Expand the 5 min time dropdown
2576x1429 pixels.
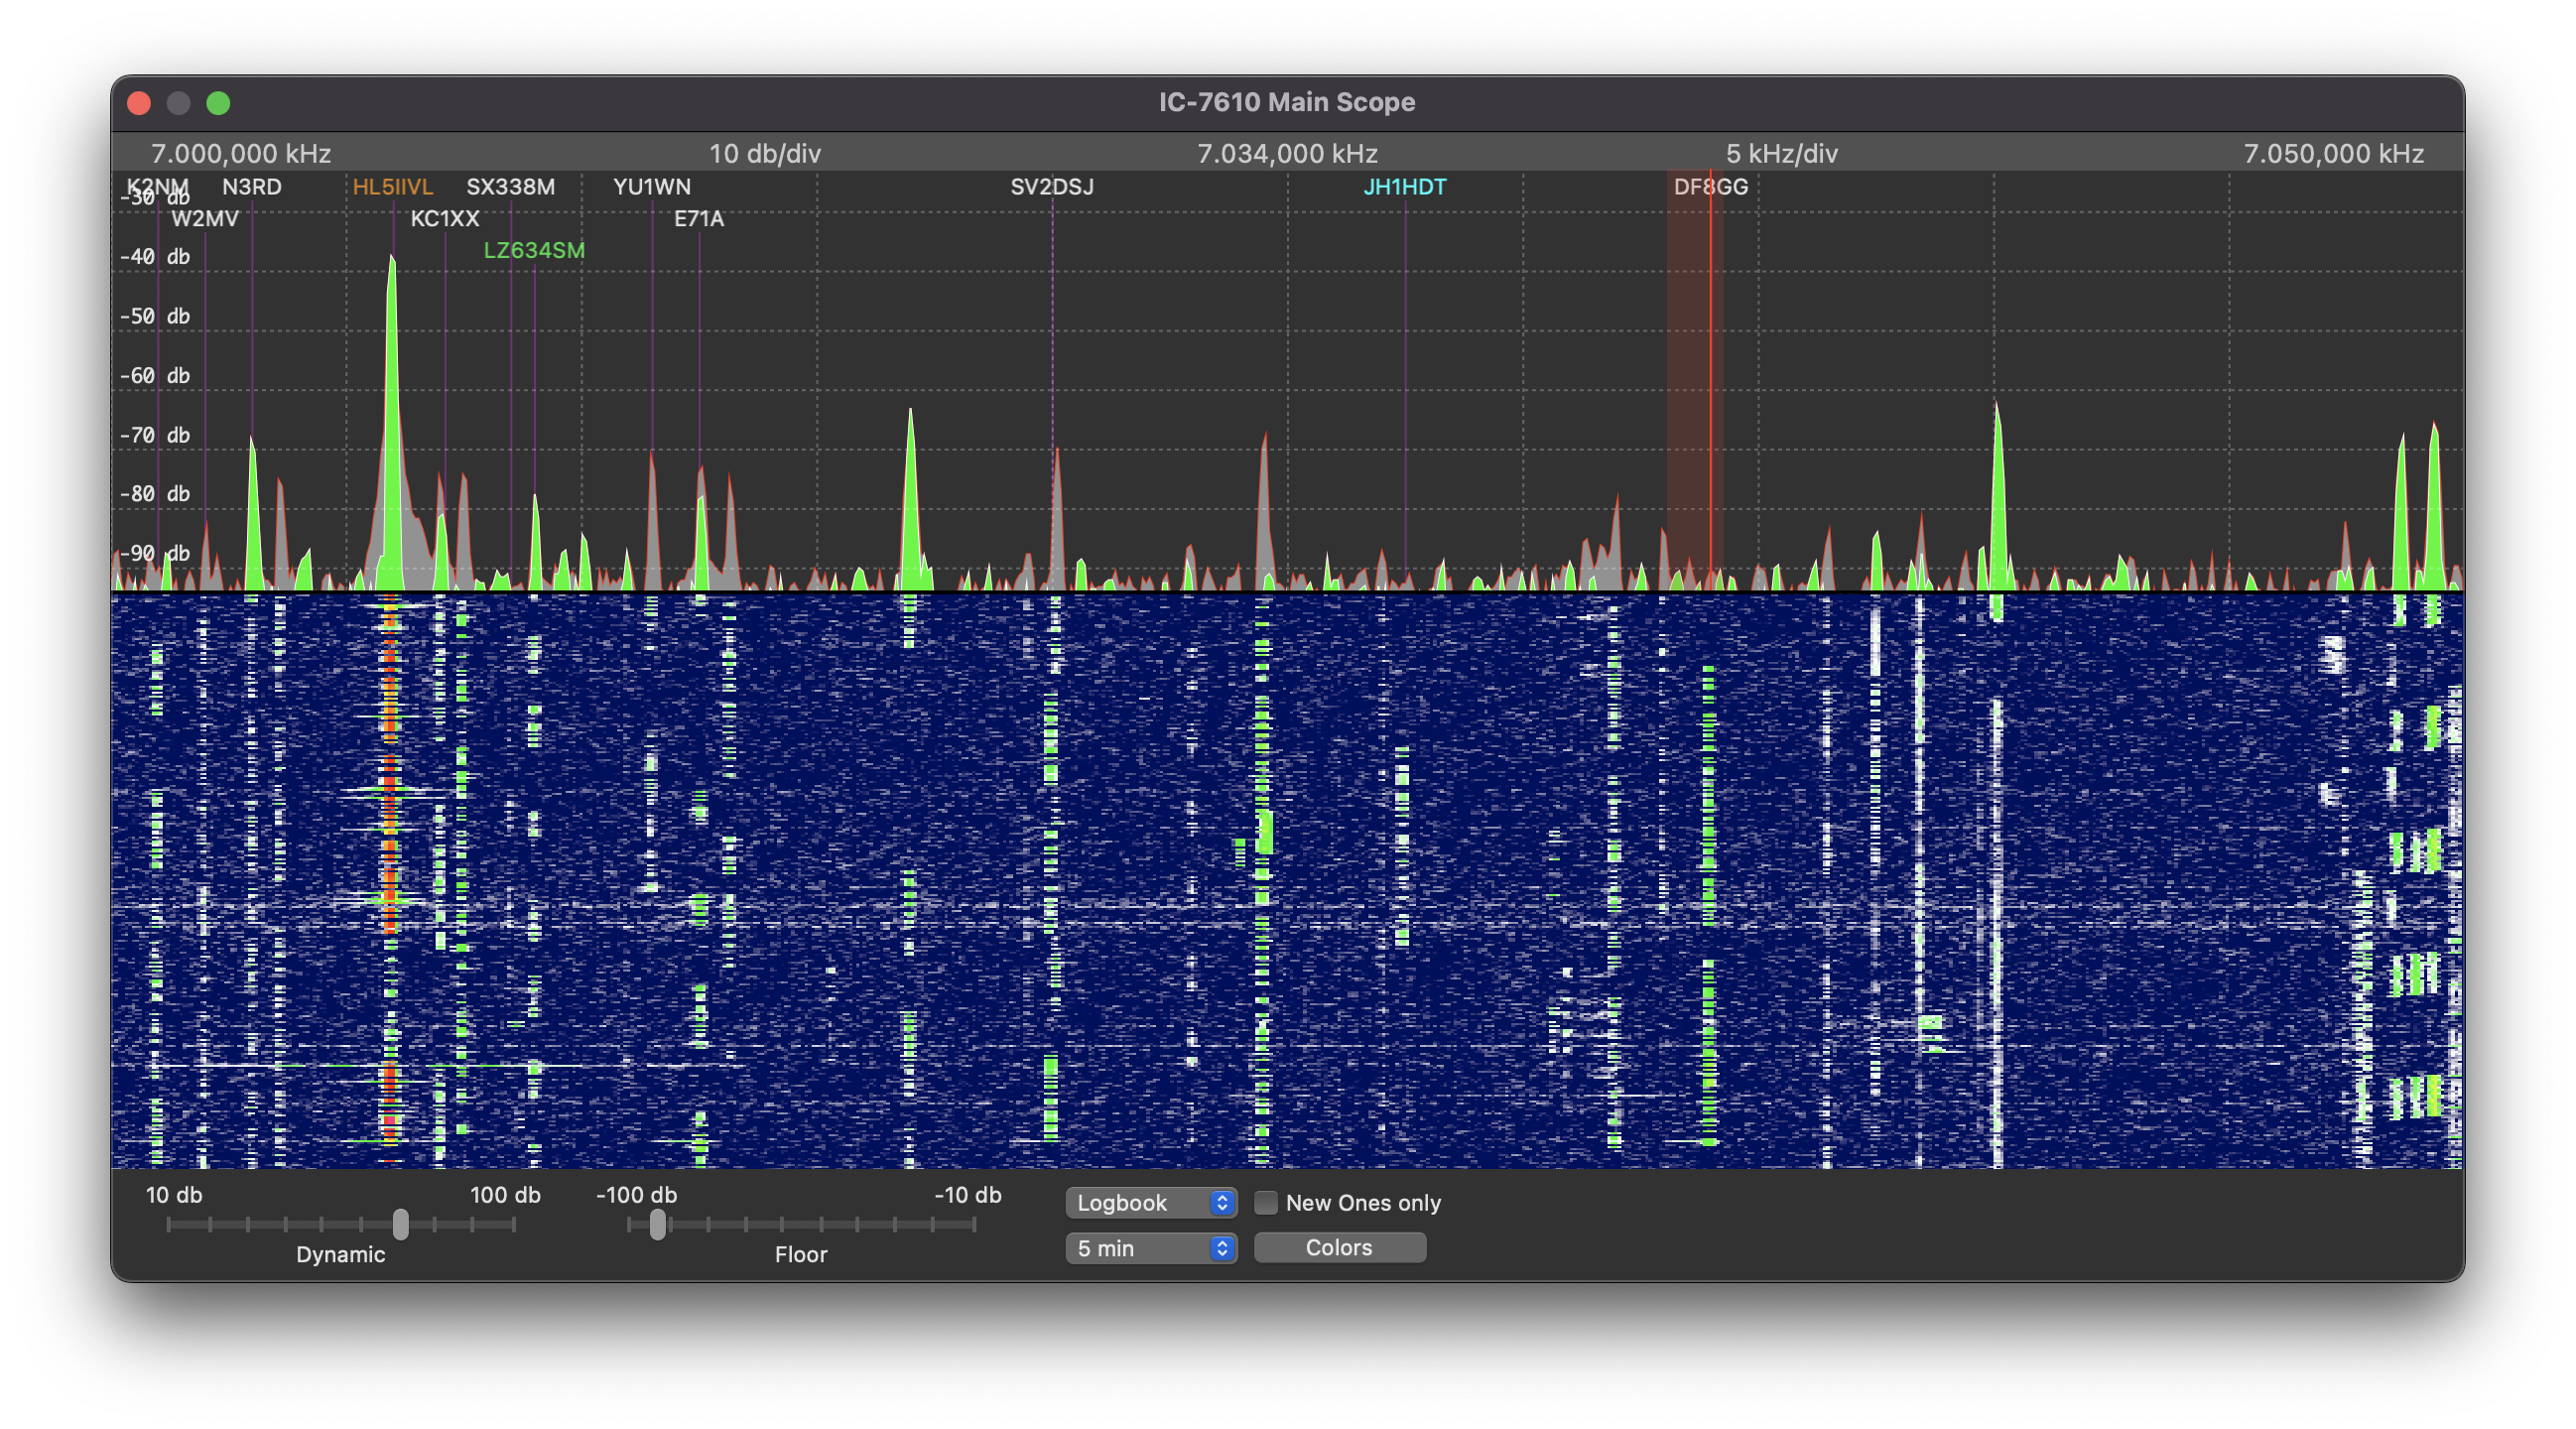tap(1150, 1248)
